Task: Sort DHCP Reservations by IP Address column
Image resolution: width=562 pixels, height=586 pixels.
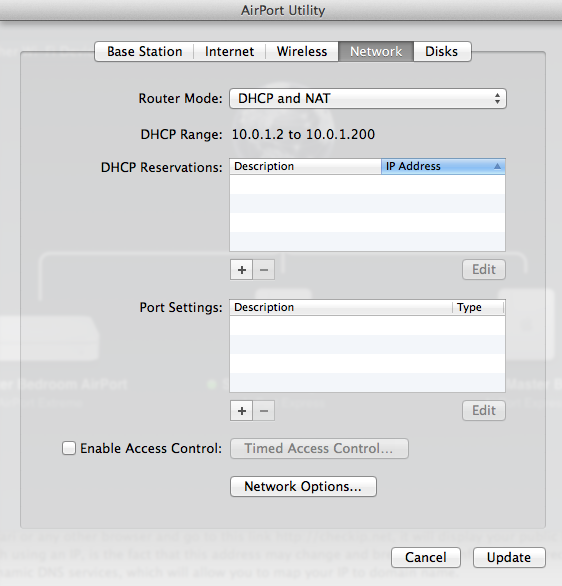Action: click(x=443, y=166)
